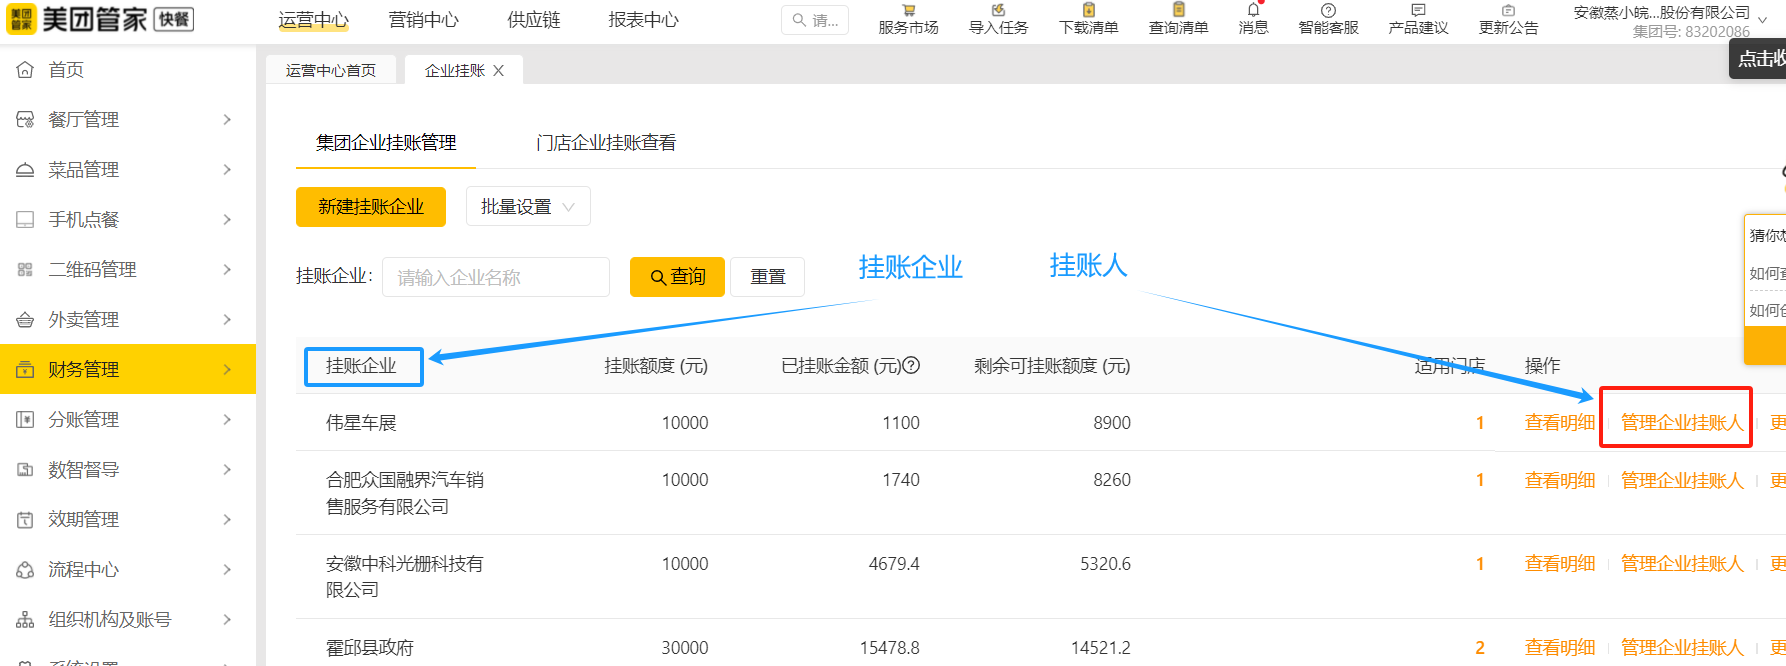The image size is (1786, 666).
Task: Open 管理企业挂账人 for 霍邱县政府
Action: coord(1681,648)
